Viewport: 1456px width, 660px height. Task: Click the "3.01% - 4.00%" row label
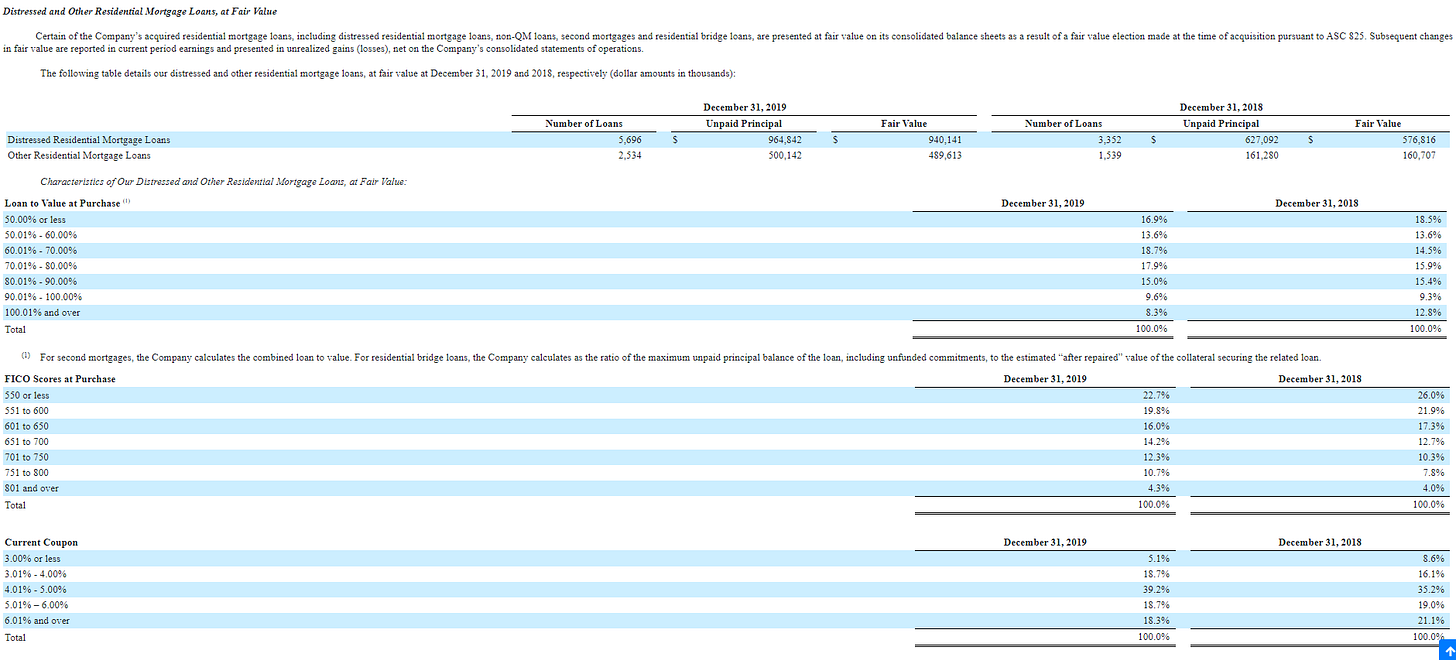point(36,574)
